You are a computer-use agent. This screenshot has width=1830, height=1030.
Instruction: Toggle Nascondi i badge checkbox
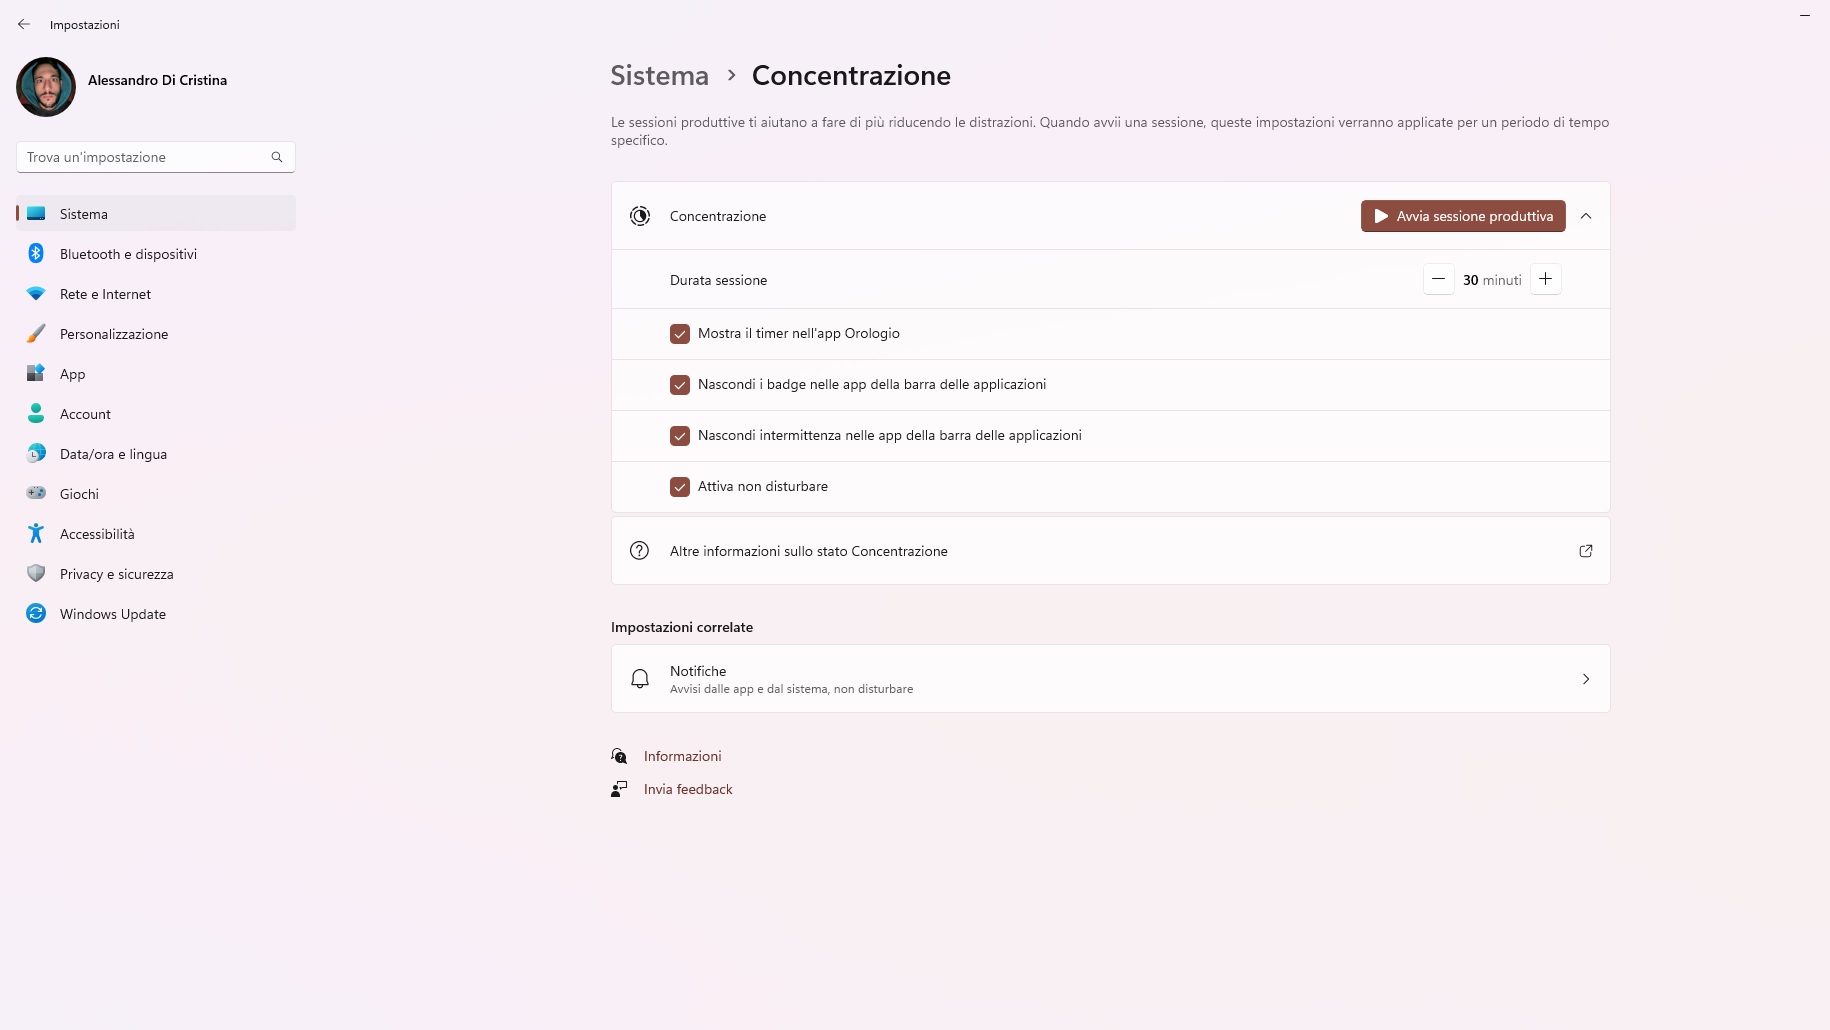tap(680, 385)
